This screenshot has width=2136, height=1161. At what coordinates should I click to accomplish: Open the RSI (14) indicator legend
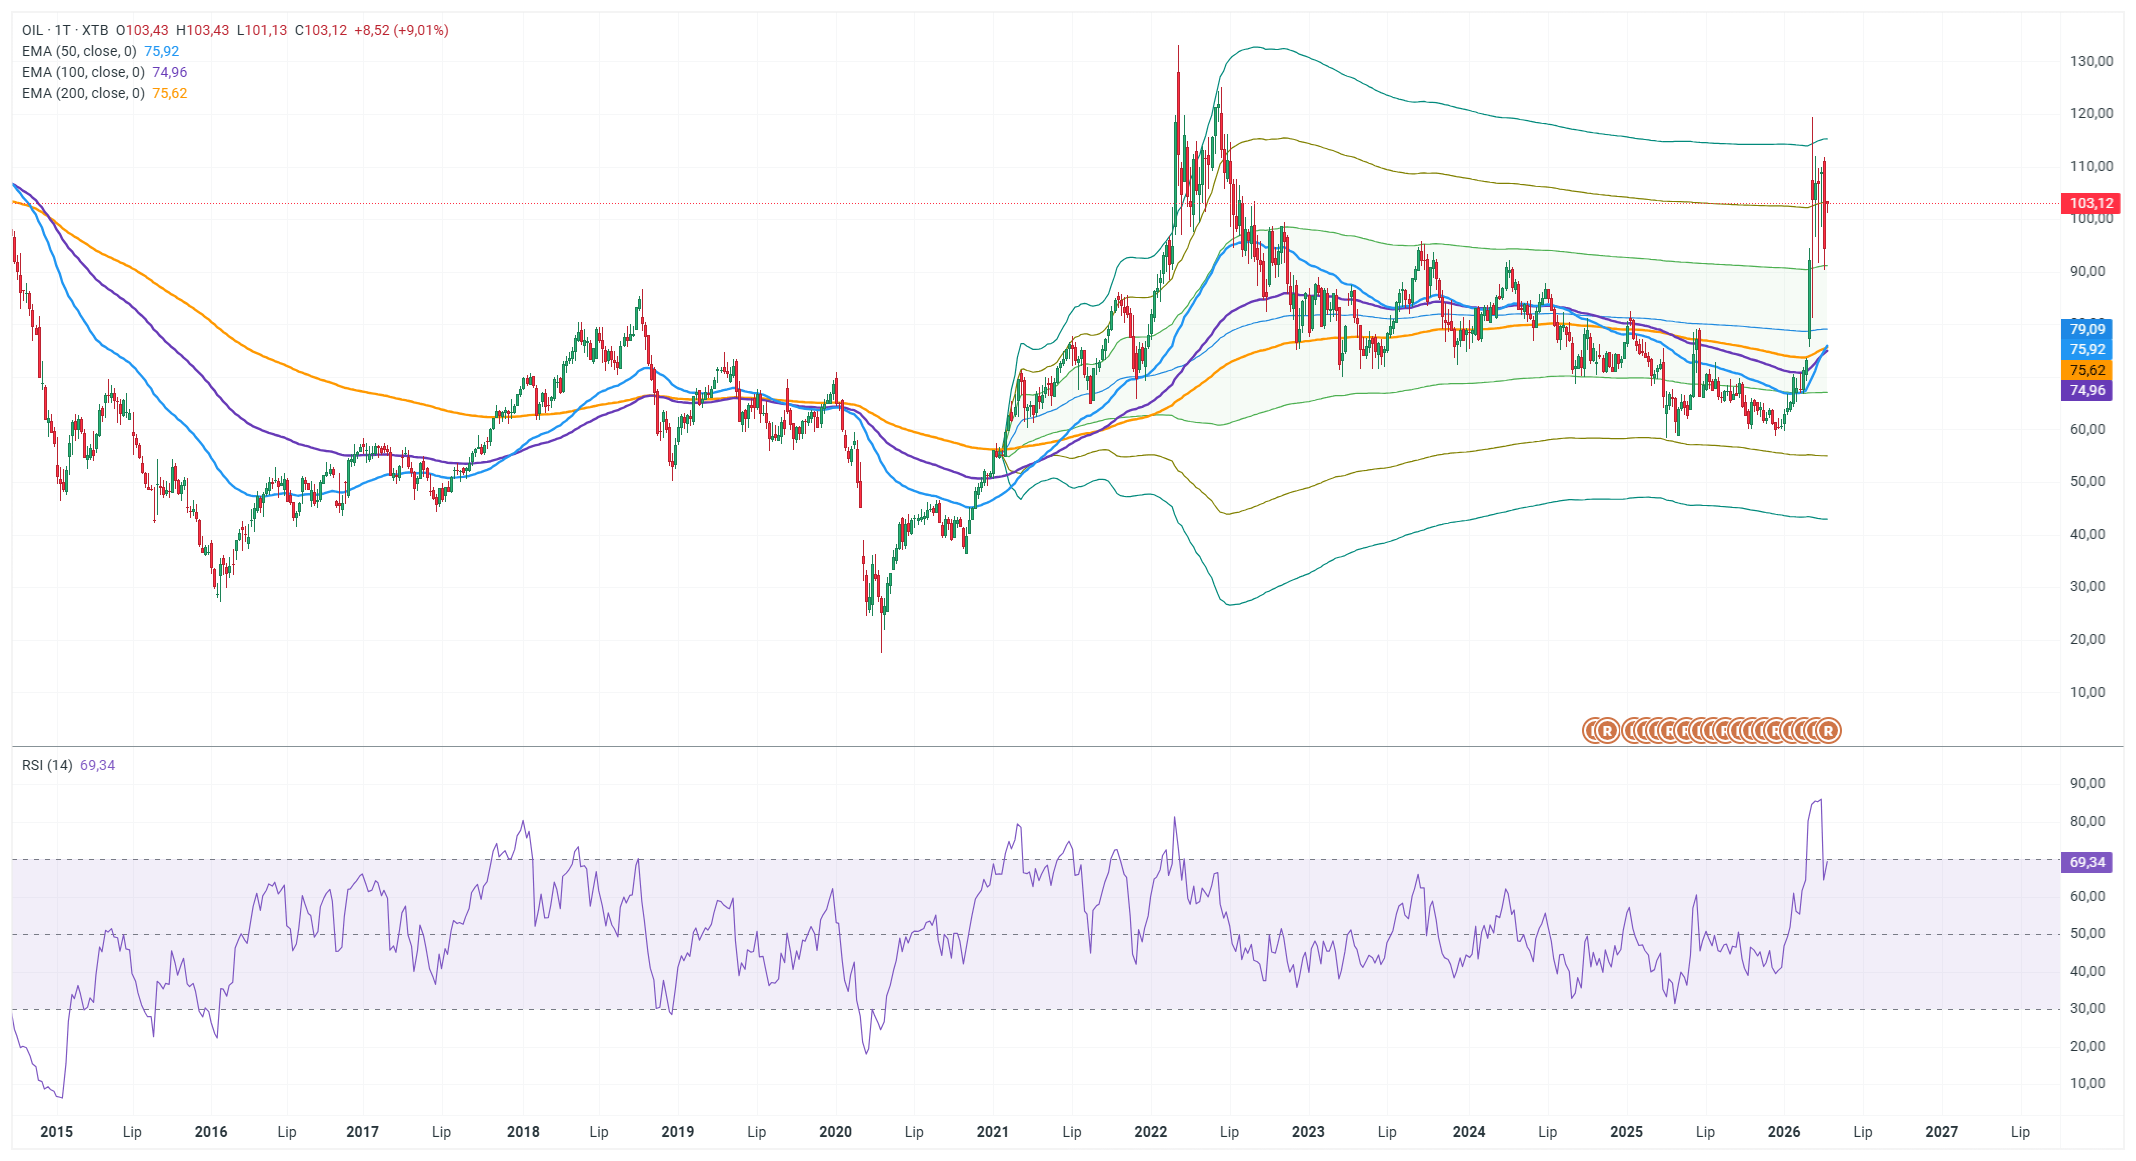tap(47, 765)
